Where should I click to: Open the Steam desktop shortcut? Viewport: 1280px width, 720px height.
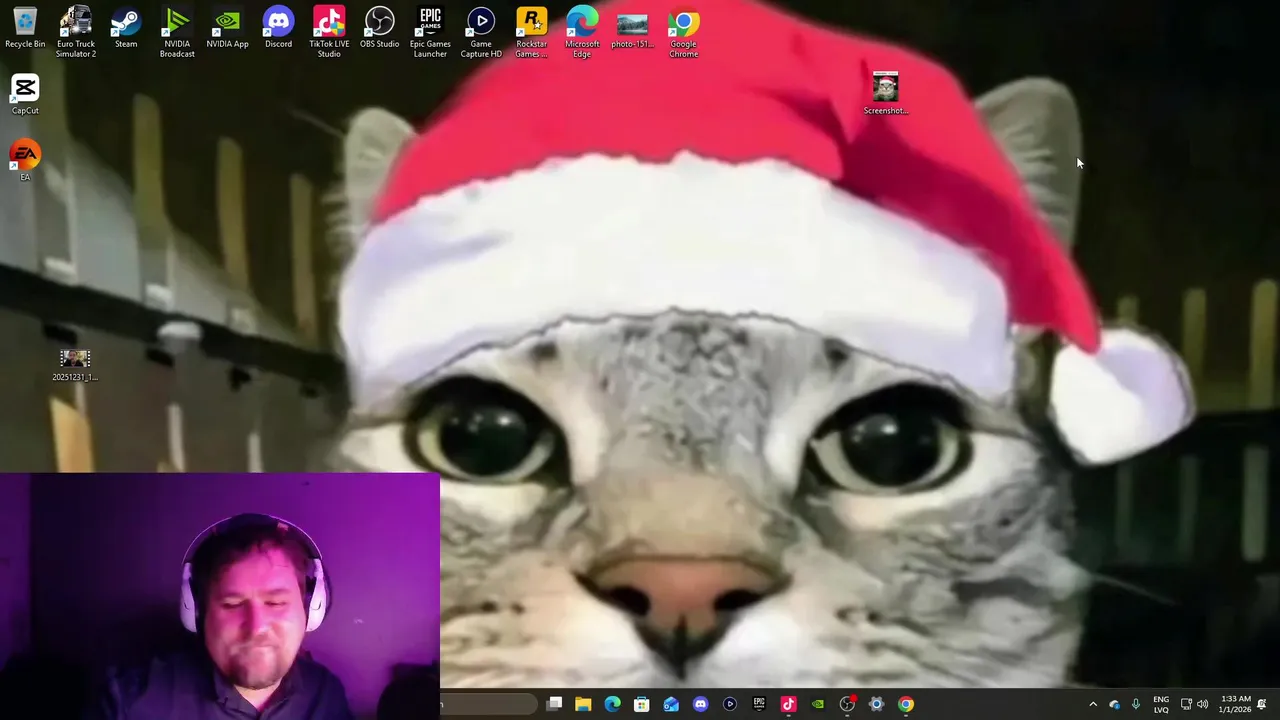(126, 28)
